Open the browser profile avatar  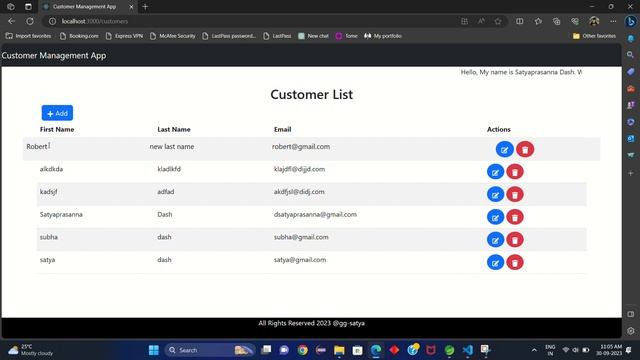594,21
